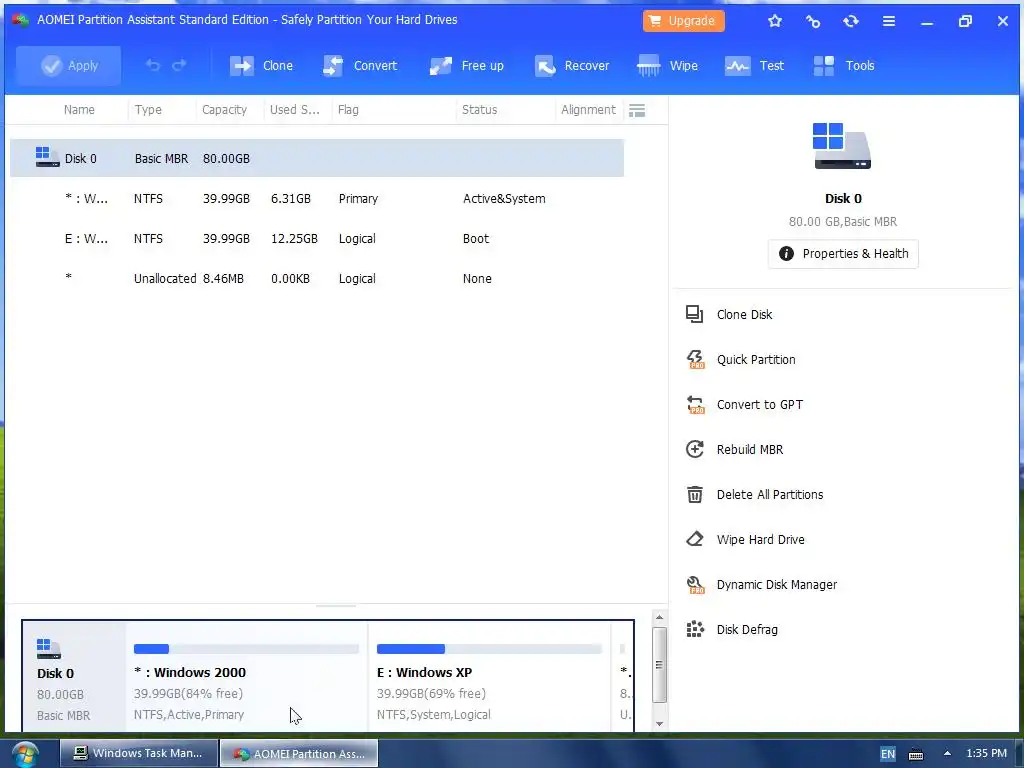The height and width of the screenshot is (768, 1024).
Task: Click the Windows 2000 usage bar
Action: point(246,648)
